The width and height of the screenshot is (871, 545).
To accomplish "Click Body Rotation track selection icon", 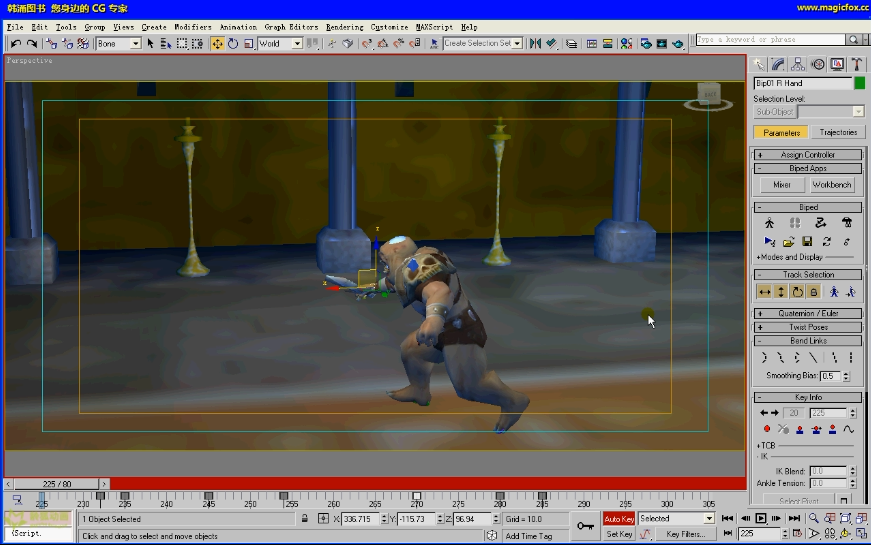I will point(797,292).
